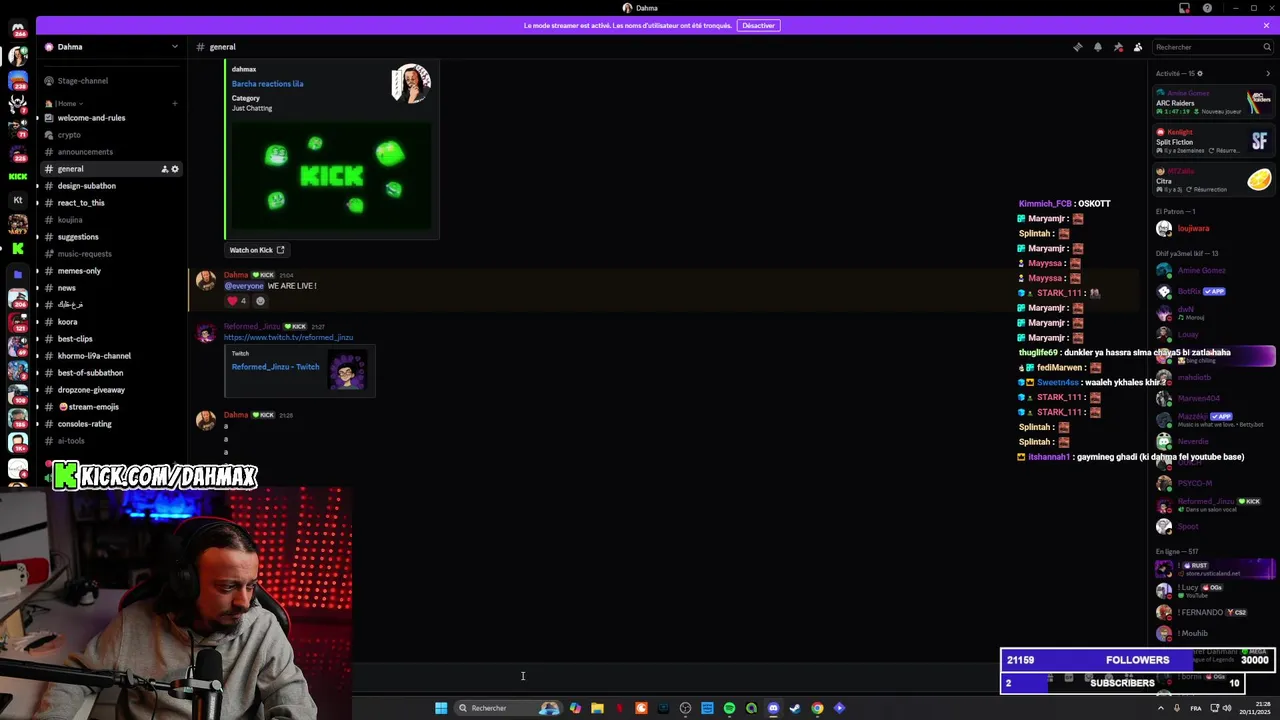The image size is (1280, 720).
Task: Add a channel with the plus icon beside Home
Action: click(175, 103)
